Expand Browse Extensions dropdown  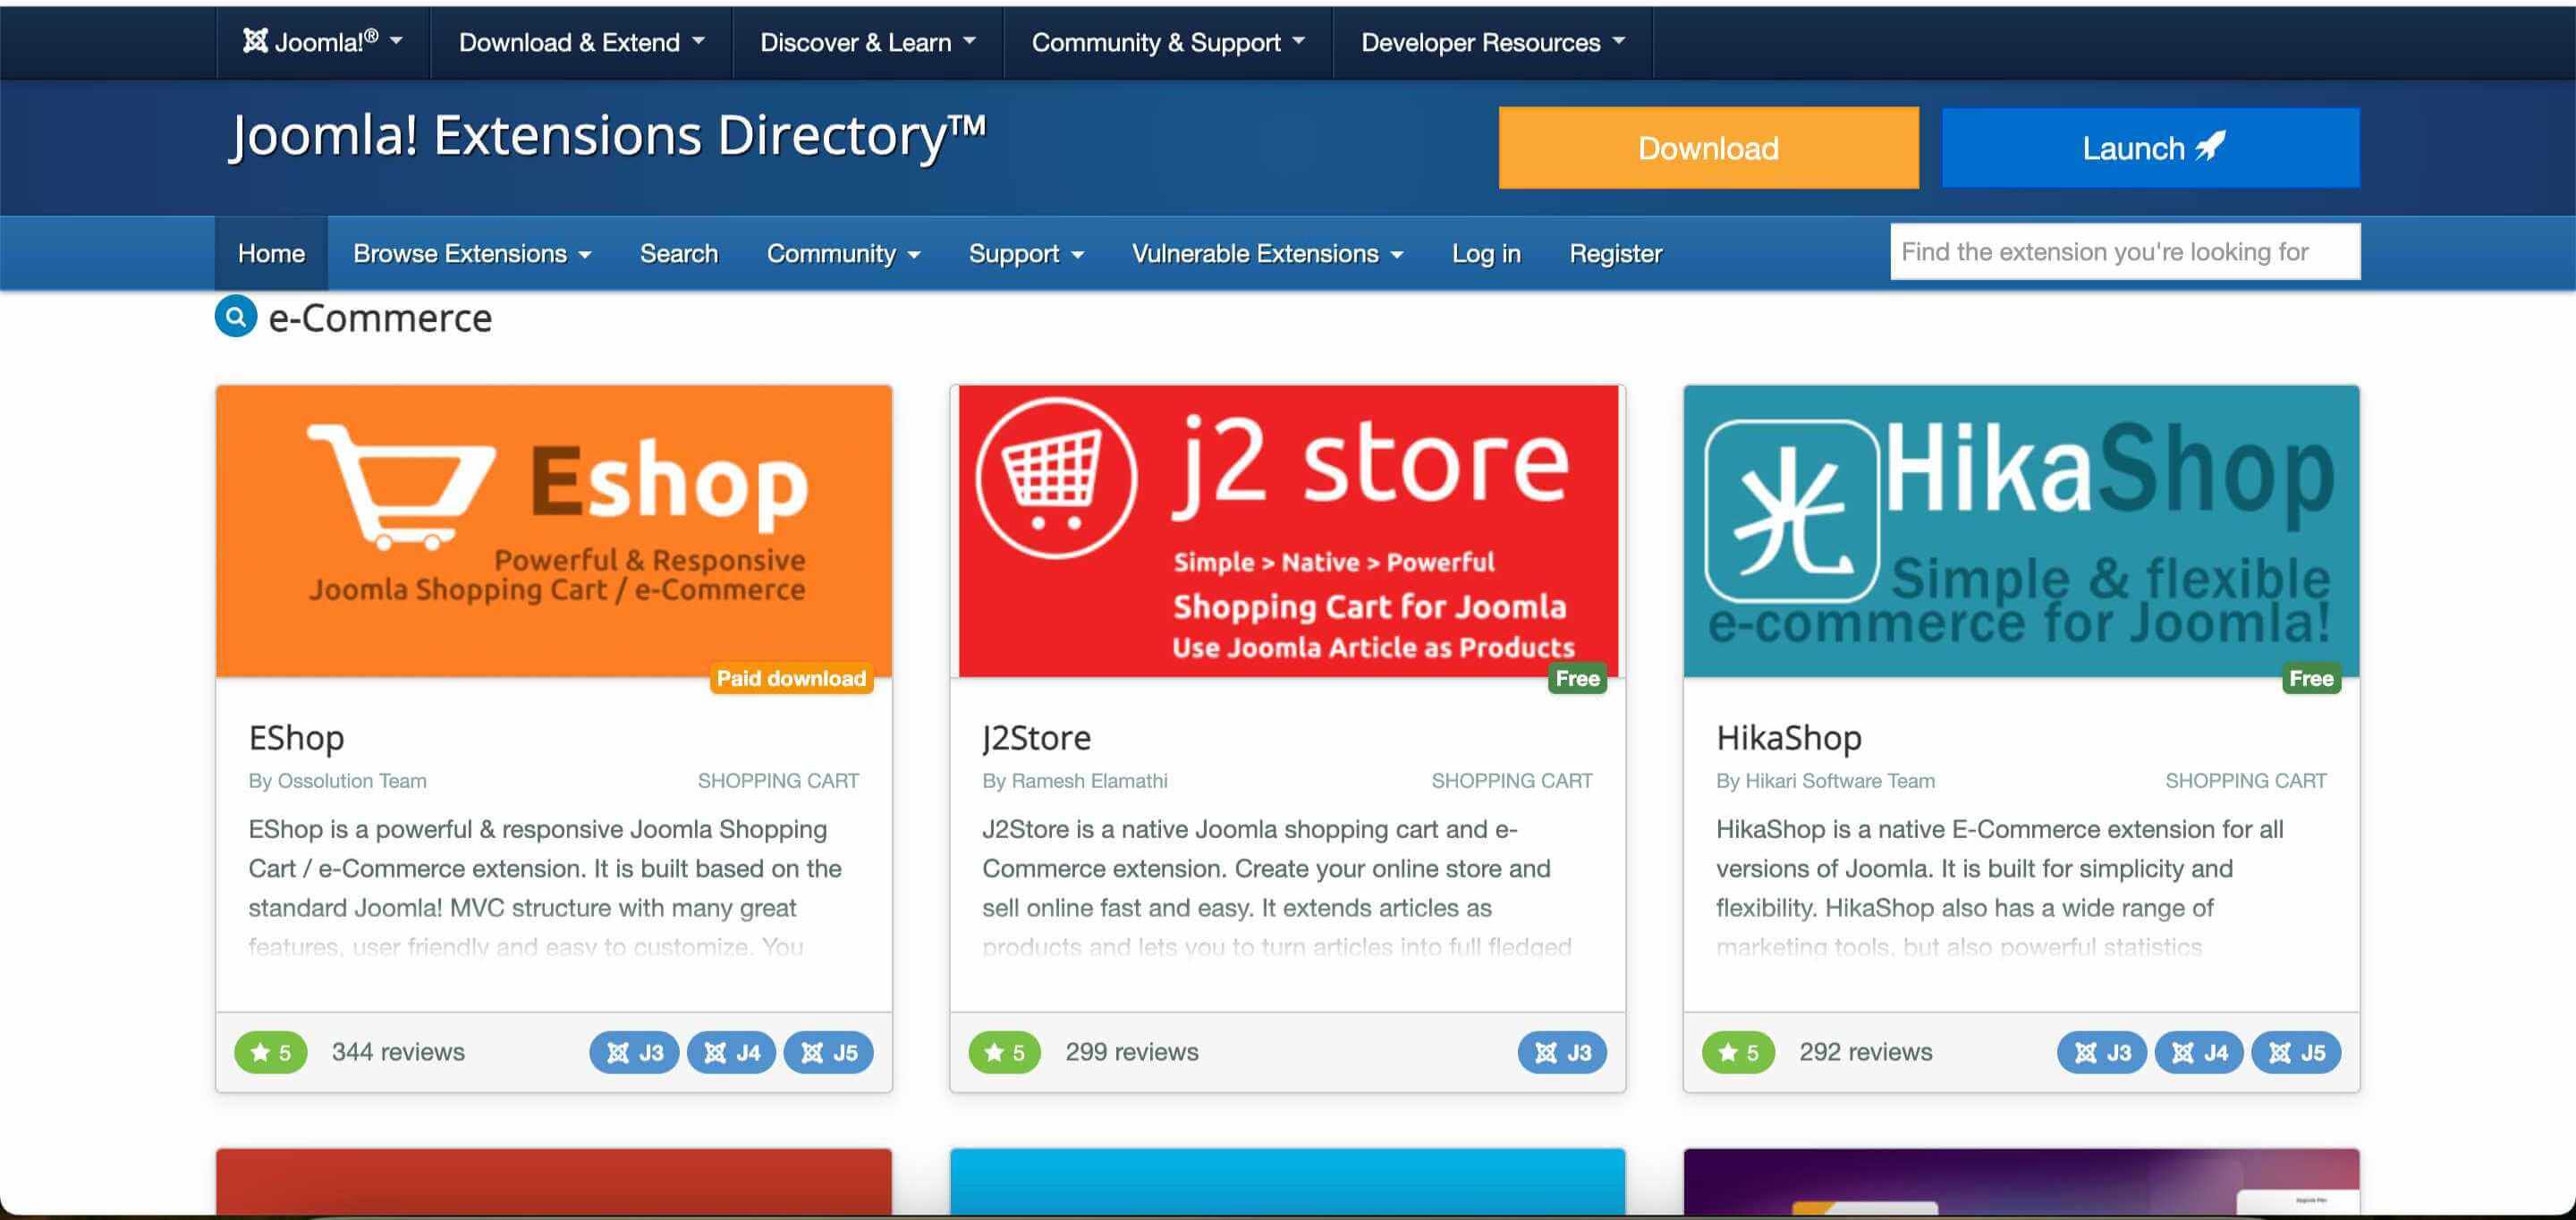point(472,253)
